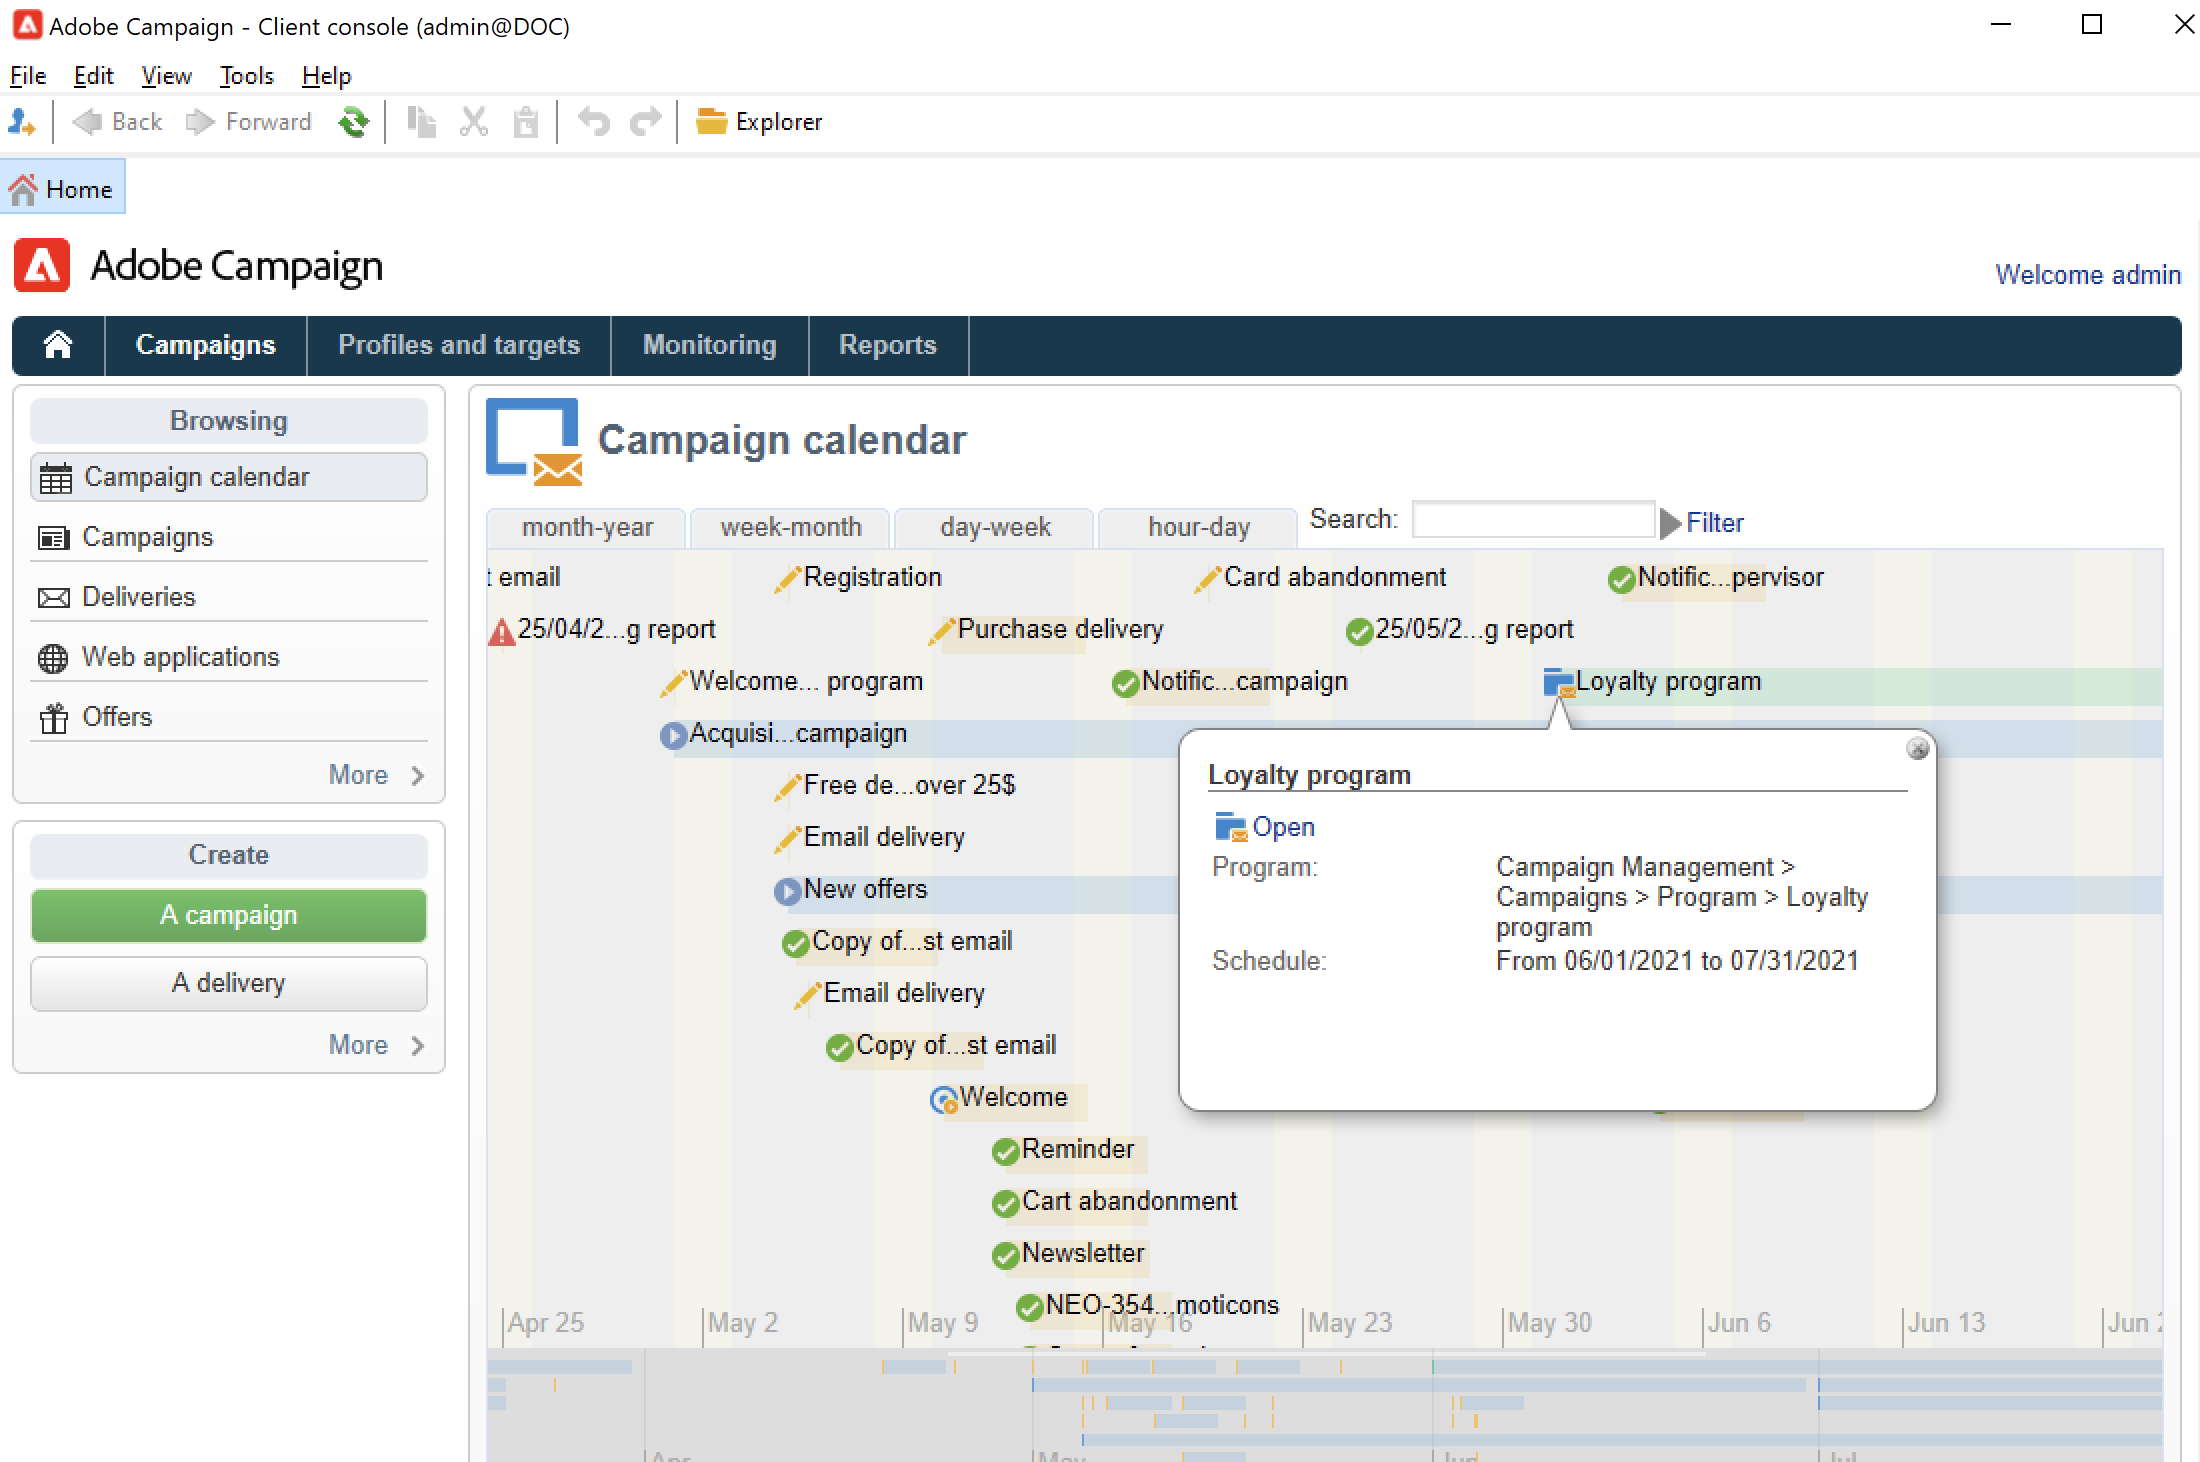Click the green refresh icon in toolbar
This screenshot has height=1462, width=2200.
point(353,122)
